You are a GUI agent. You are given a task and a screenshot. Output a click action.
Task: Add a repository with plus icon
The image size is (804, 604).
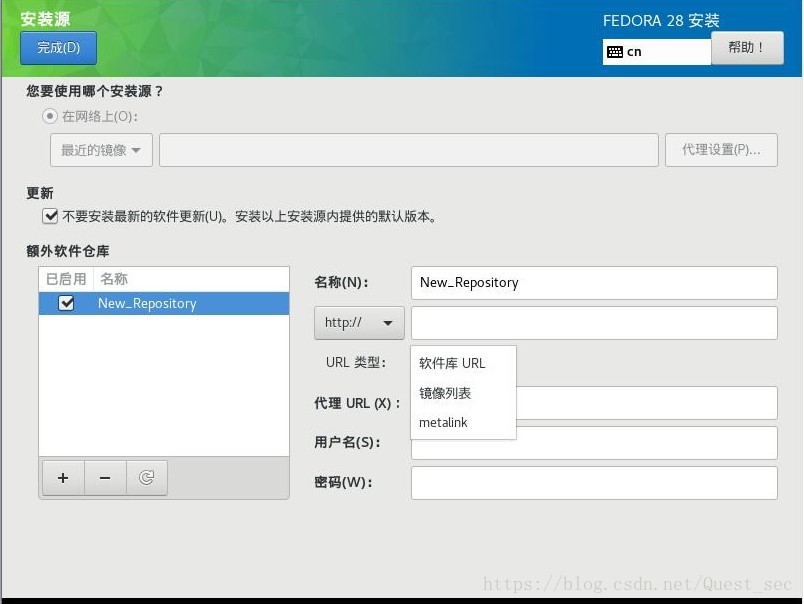pos(63,478)
